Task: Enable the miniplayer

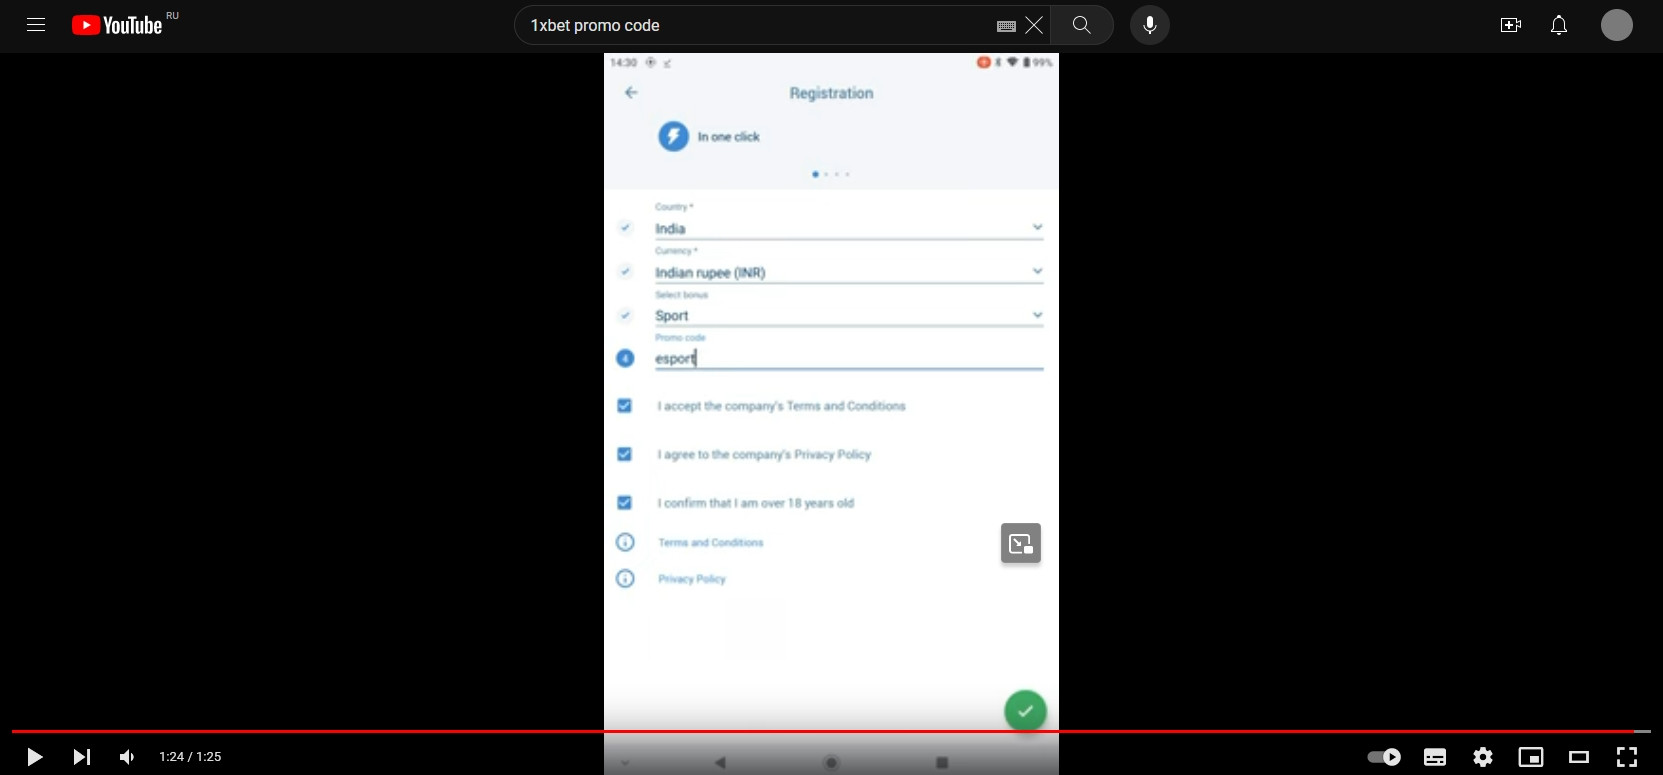Action: point(1531,757)
